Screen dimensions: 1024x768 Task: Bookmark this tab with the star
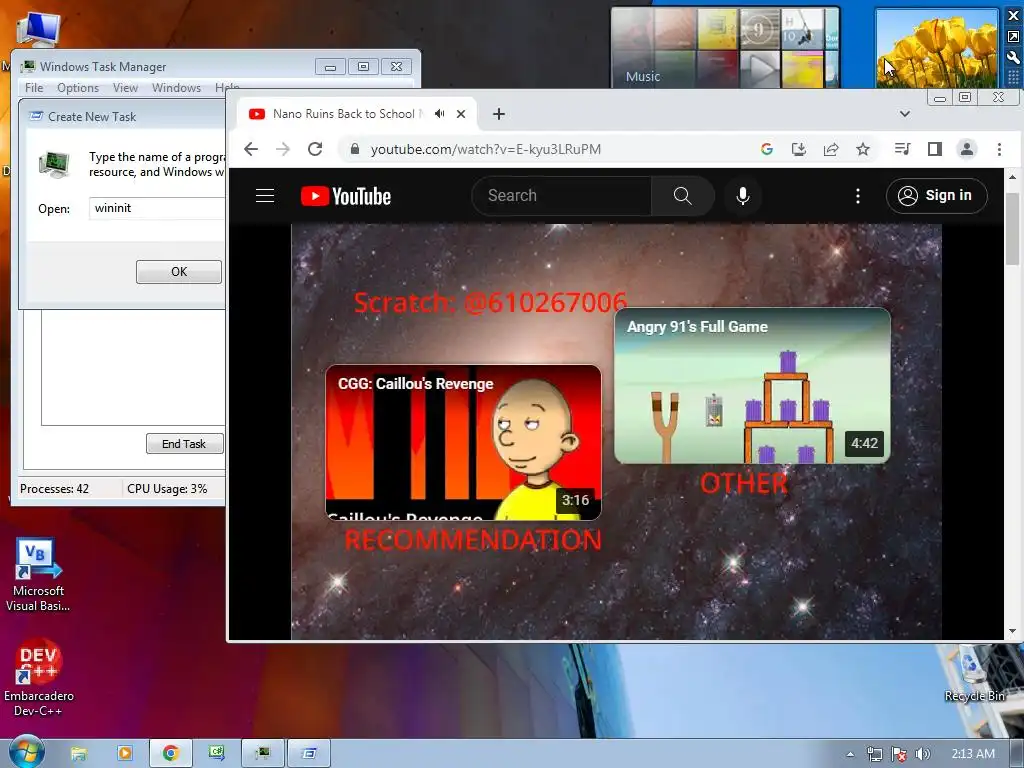(x=863, y=149)
